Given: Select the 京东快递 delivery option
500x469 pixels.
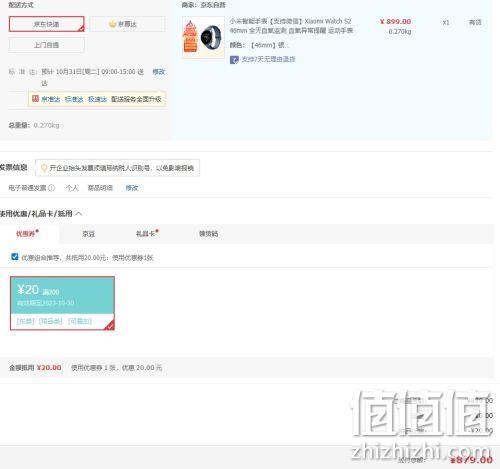Looking at the screenshot, I should (x=47, y=24).
